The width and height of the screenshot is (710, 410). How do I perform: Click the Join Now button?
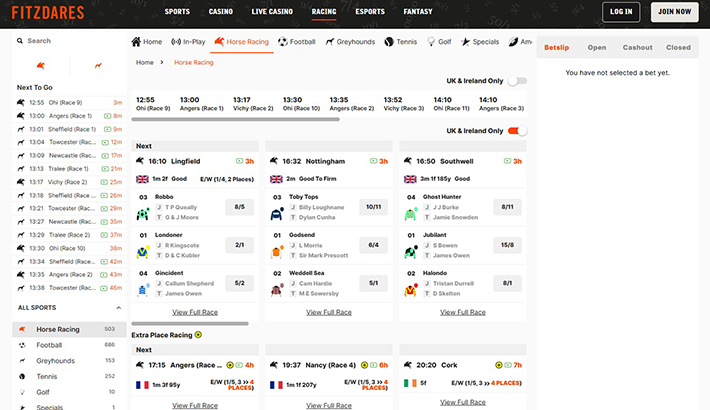674,12
